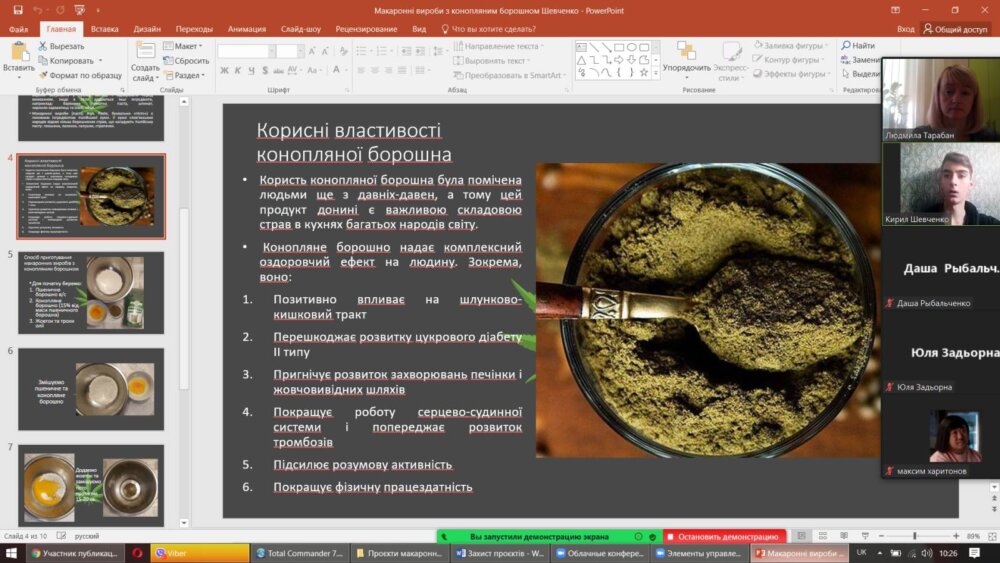Toggle text shadow (S) formatting
1000x563 pixels.
point(265,70)
